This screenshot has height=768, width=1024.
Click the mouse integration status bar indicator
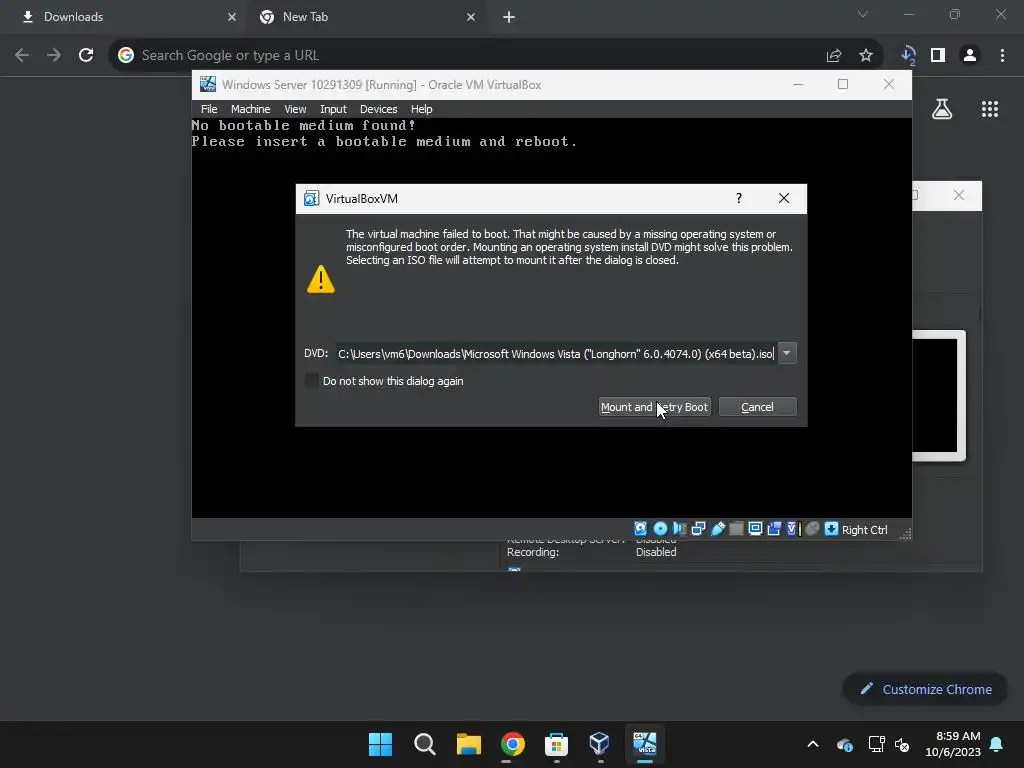coord(812,529)
